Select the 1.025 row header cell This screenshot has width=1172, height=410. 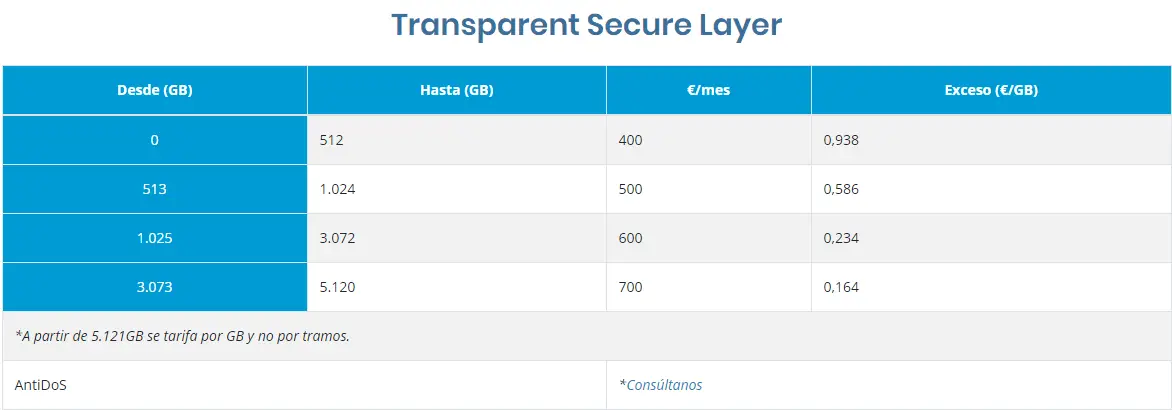point(155,238)
